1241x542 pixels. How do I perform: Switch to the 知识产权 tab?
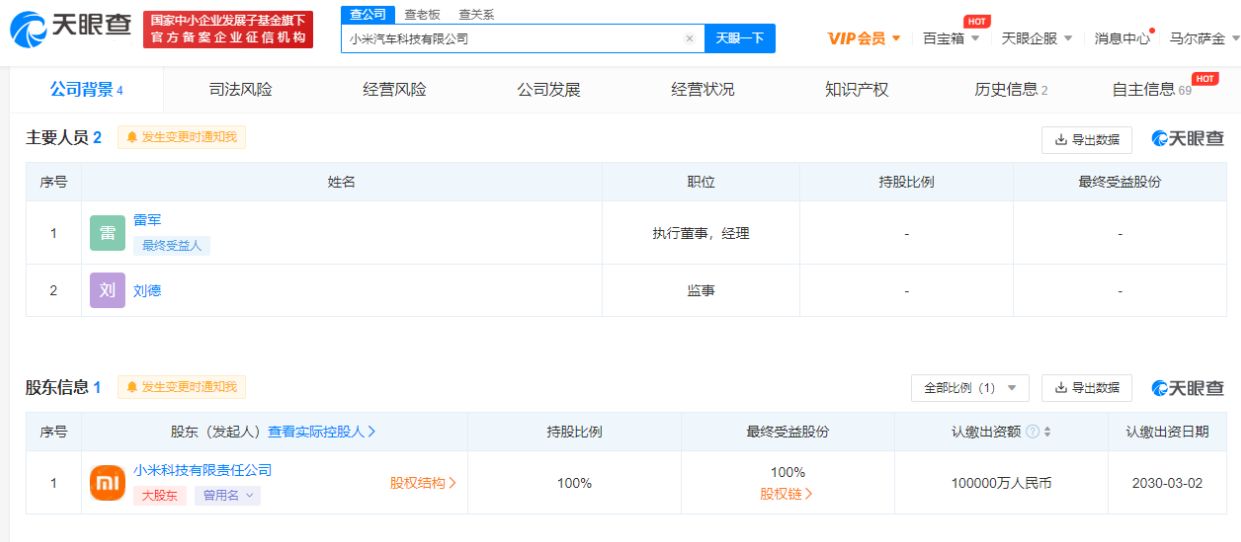[856, 90]
